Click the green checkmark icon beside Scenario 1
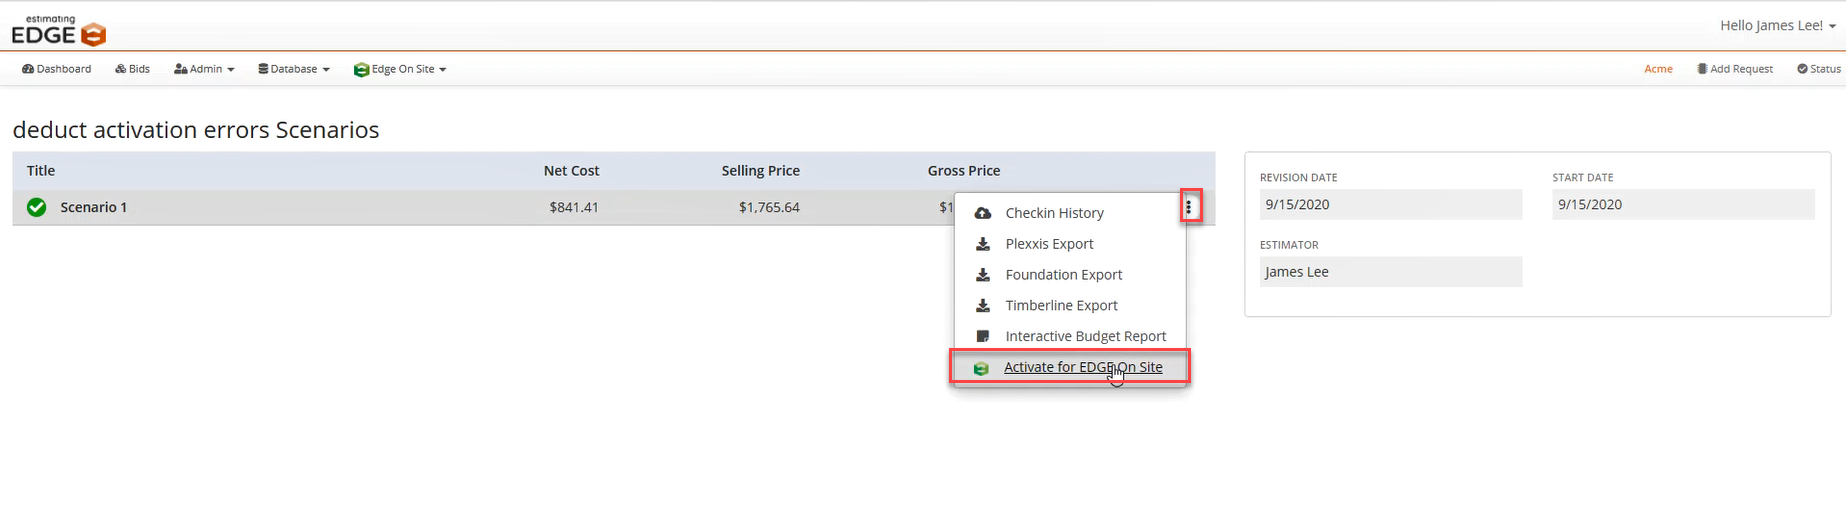The image size is (1846, 509). coord(37,207)
